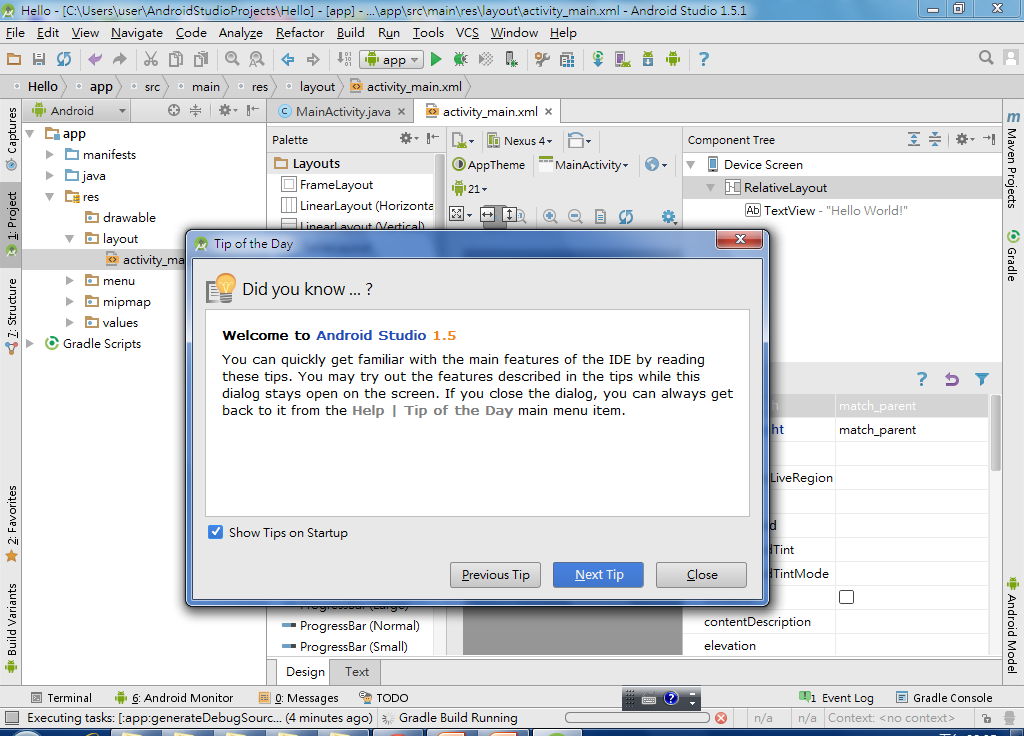Screen dimensions: 1024x736
Task: Click the Zoom Out design icon
Action: point(575,216)
